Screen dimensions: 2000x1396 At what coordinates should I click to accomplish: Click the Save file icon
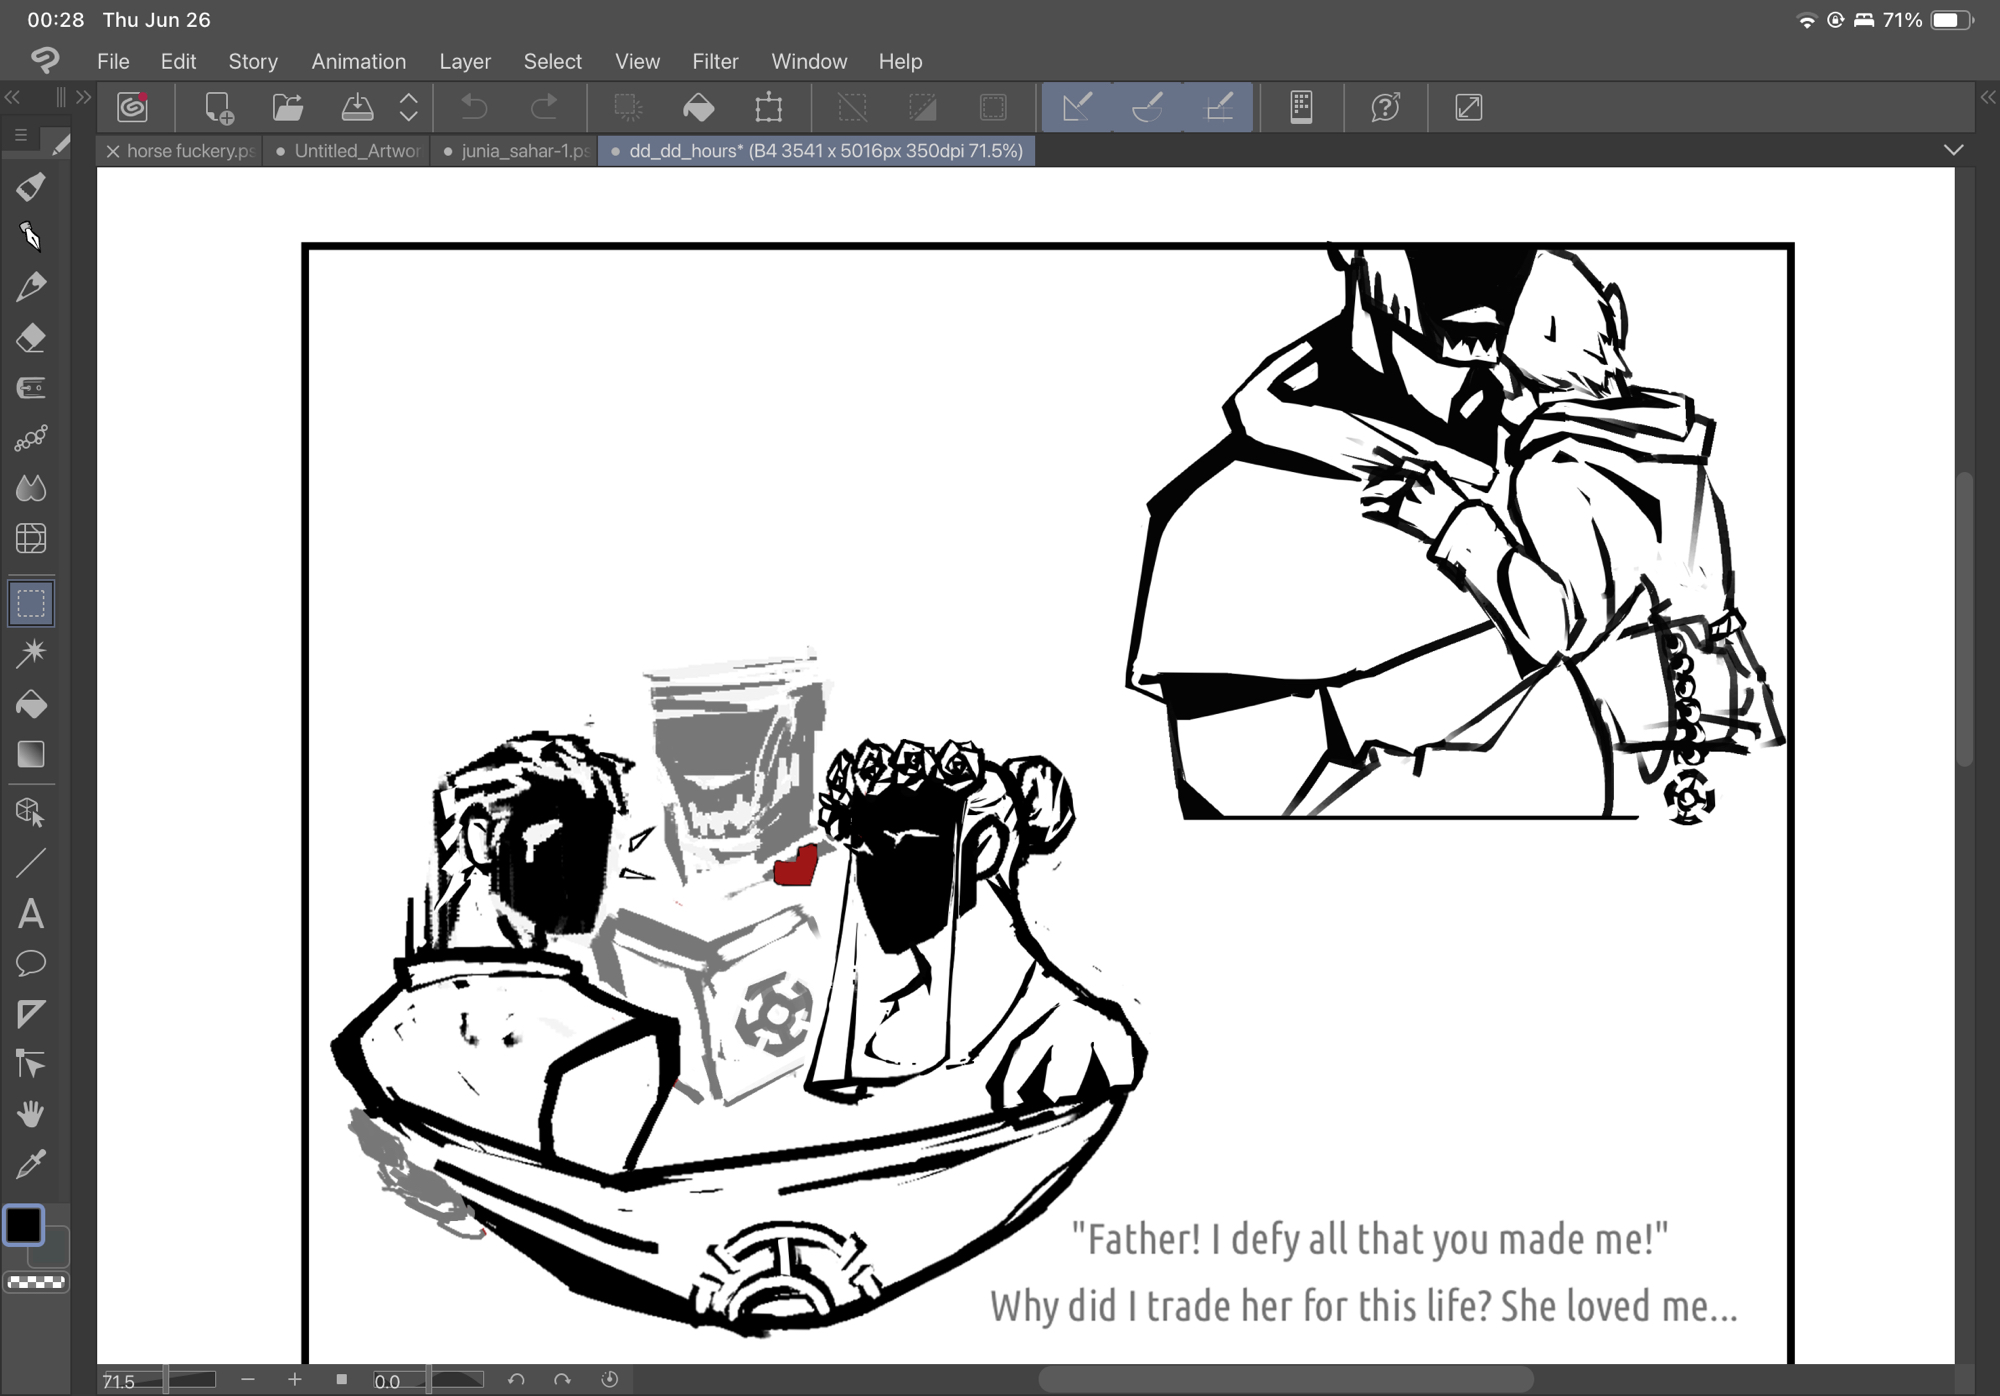click(x=357, y=108)
